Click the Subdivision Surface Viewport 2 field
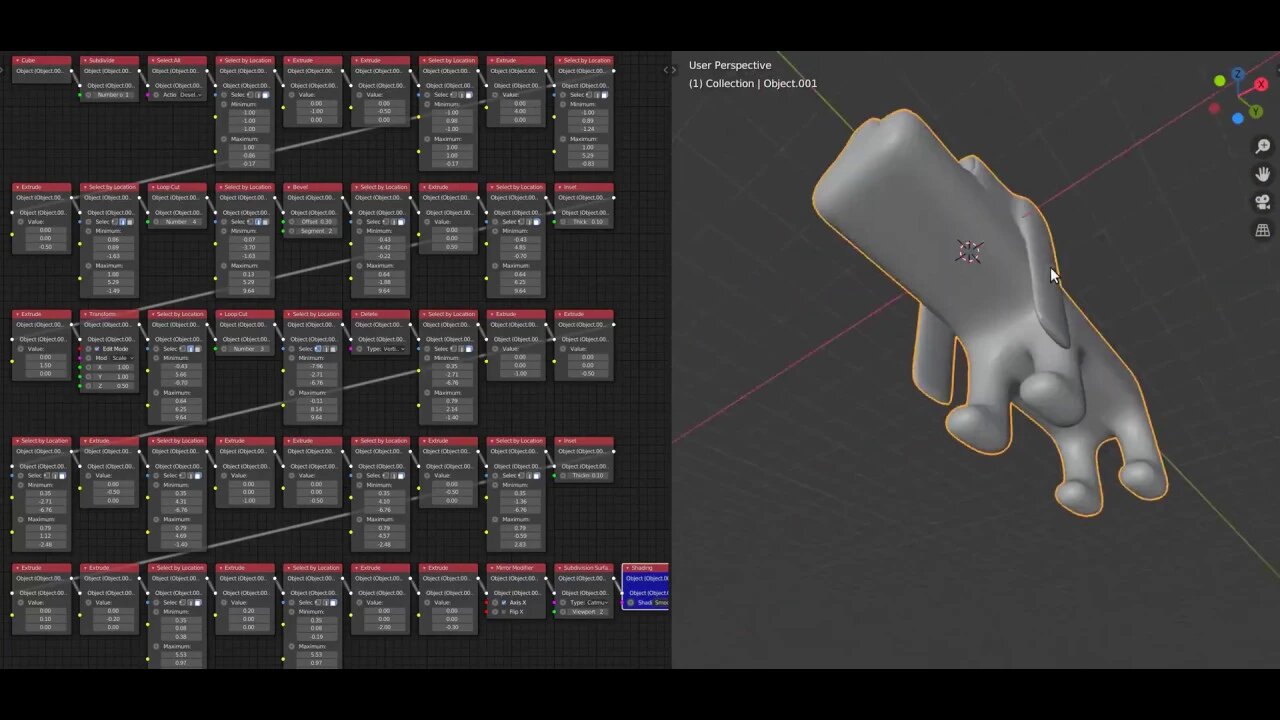The width and height of the screenshot is (1280, 720). click(x=589, y=612)
